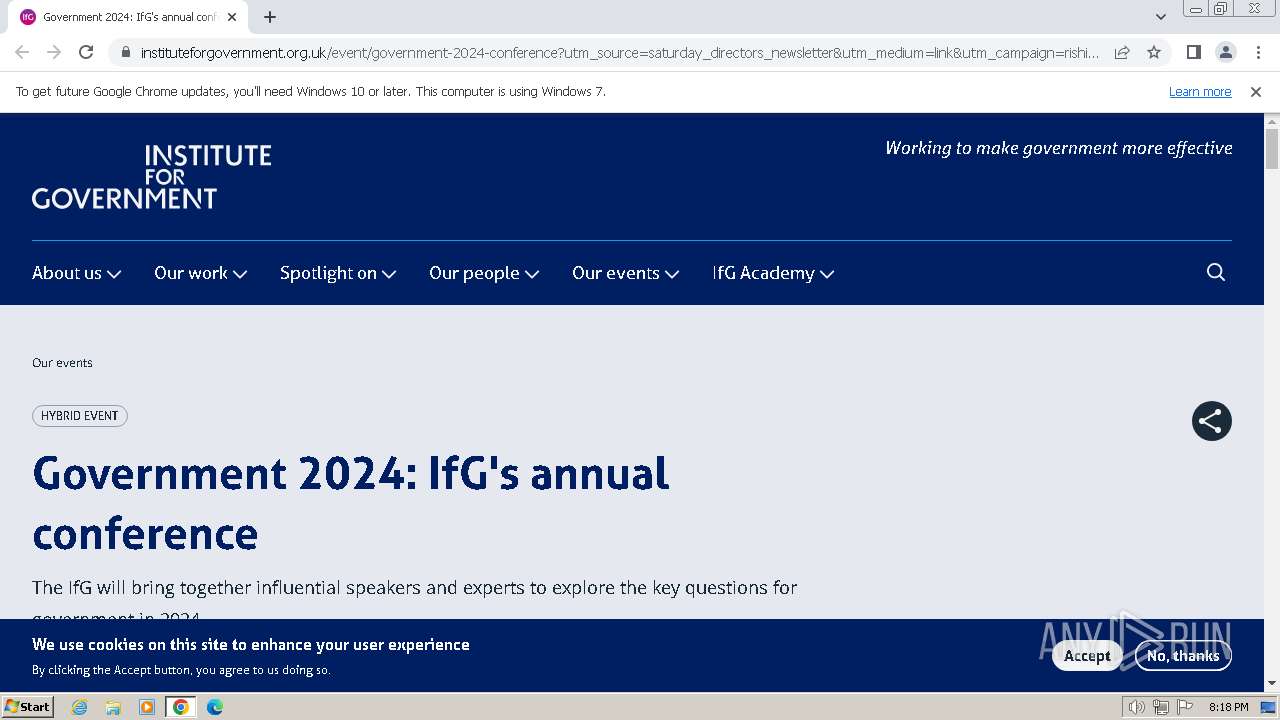This screenshot has width=1280, height=720.
Task: Open the Our events menu
Action: pos(625,273)
